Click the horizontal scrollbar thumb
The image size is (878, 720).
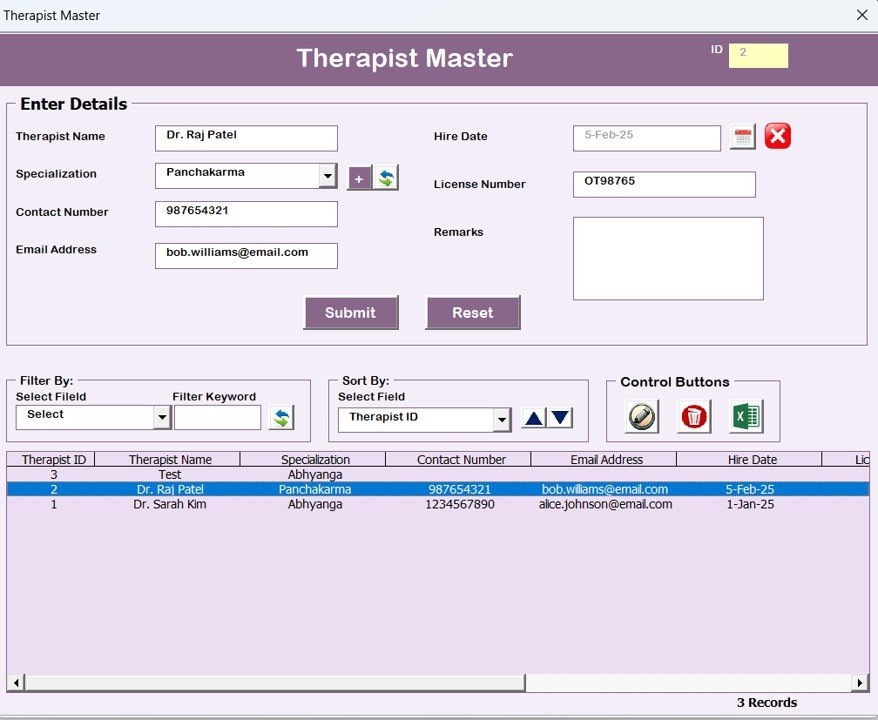[275, 682]
